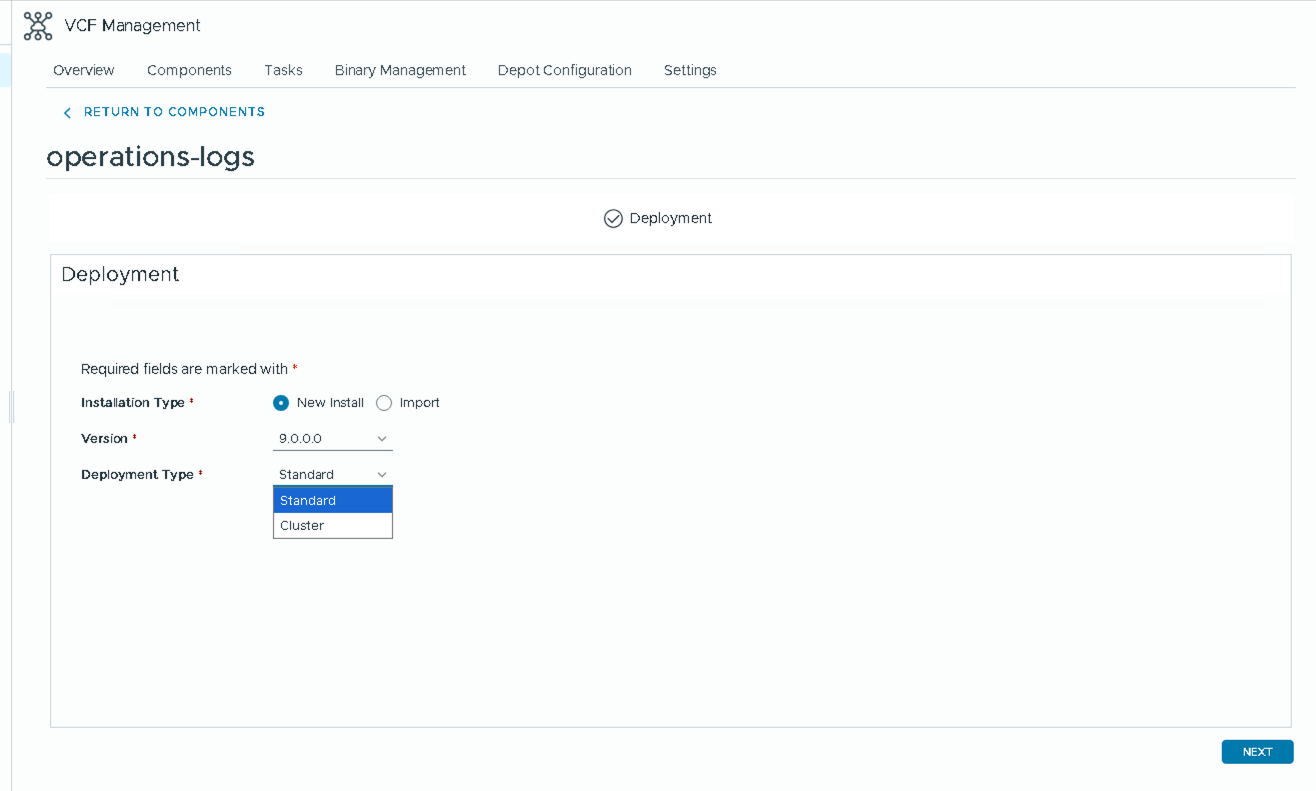Open the Settings tab
The height and width of the screenshot is (791, 1316).
(690, 70)
